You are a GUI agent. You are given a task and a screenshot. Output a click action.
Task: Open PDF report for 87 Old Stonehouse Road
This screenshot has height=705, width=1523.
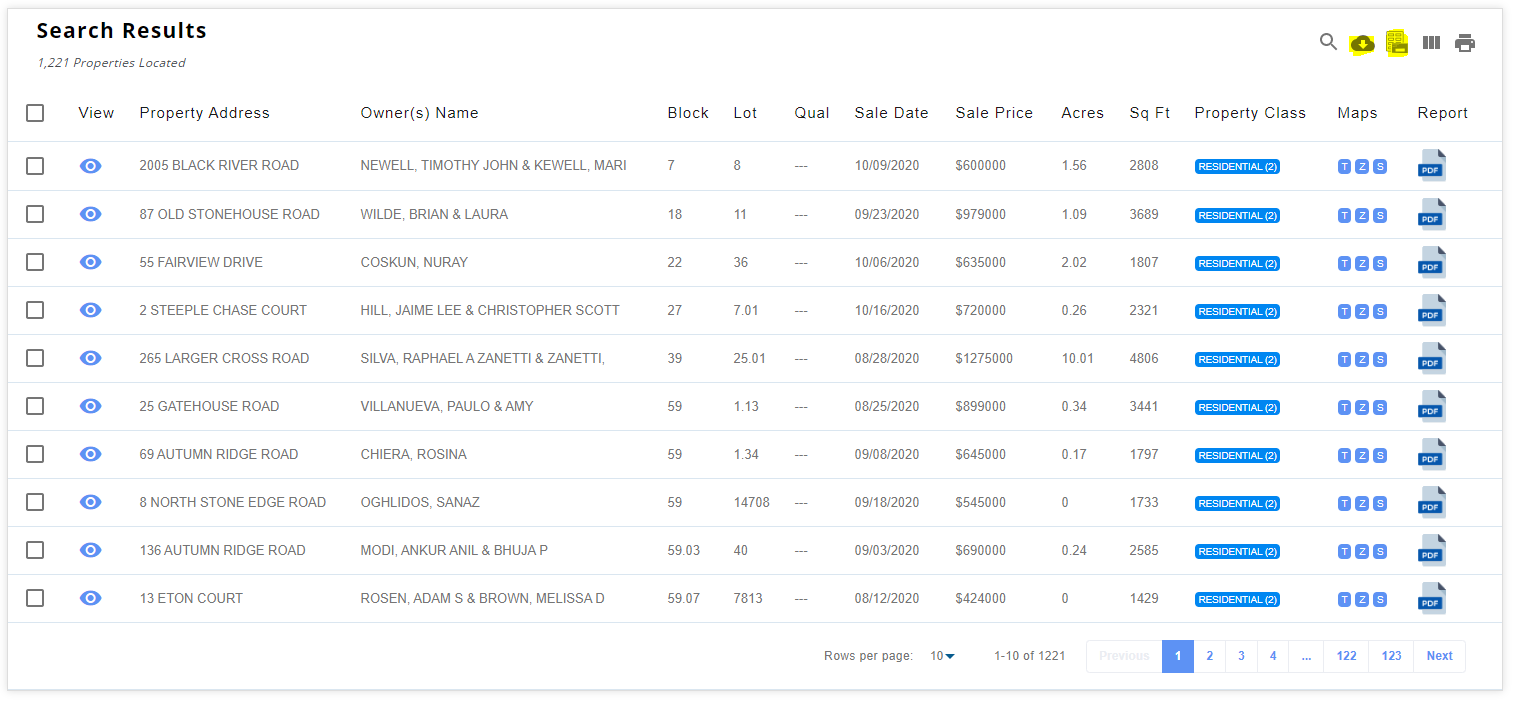[1431, 214]
